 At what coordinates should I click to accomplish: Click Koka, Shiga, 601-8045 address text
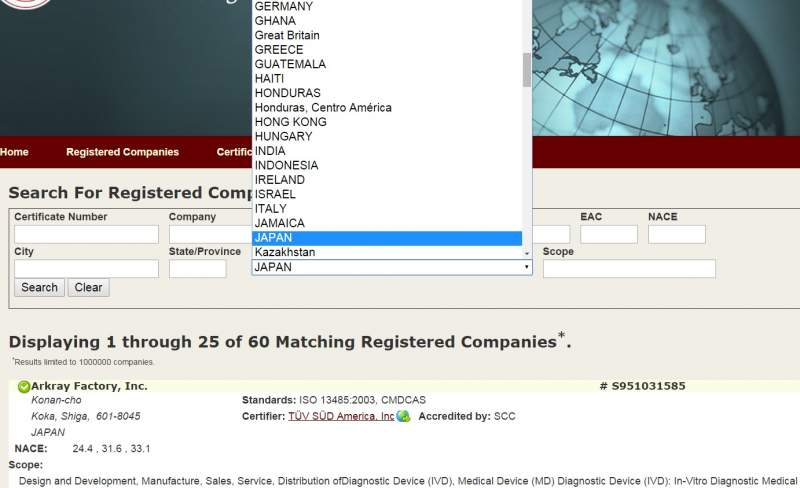(86, 417)
